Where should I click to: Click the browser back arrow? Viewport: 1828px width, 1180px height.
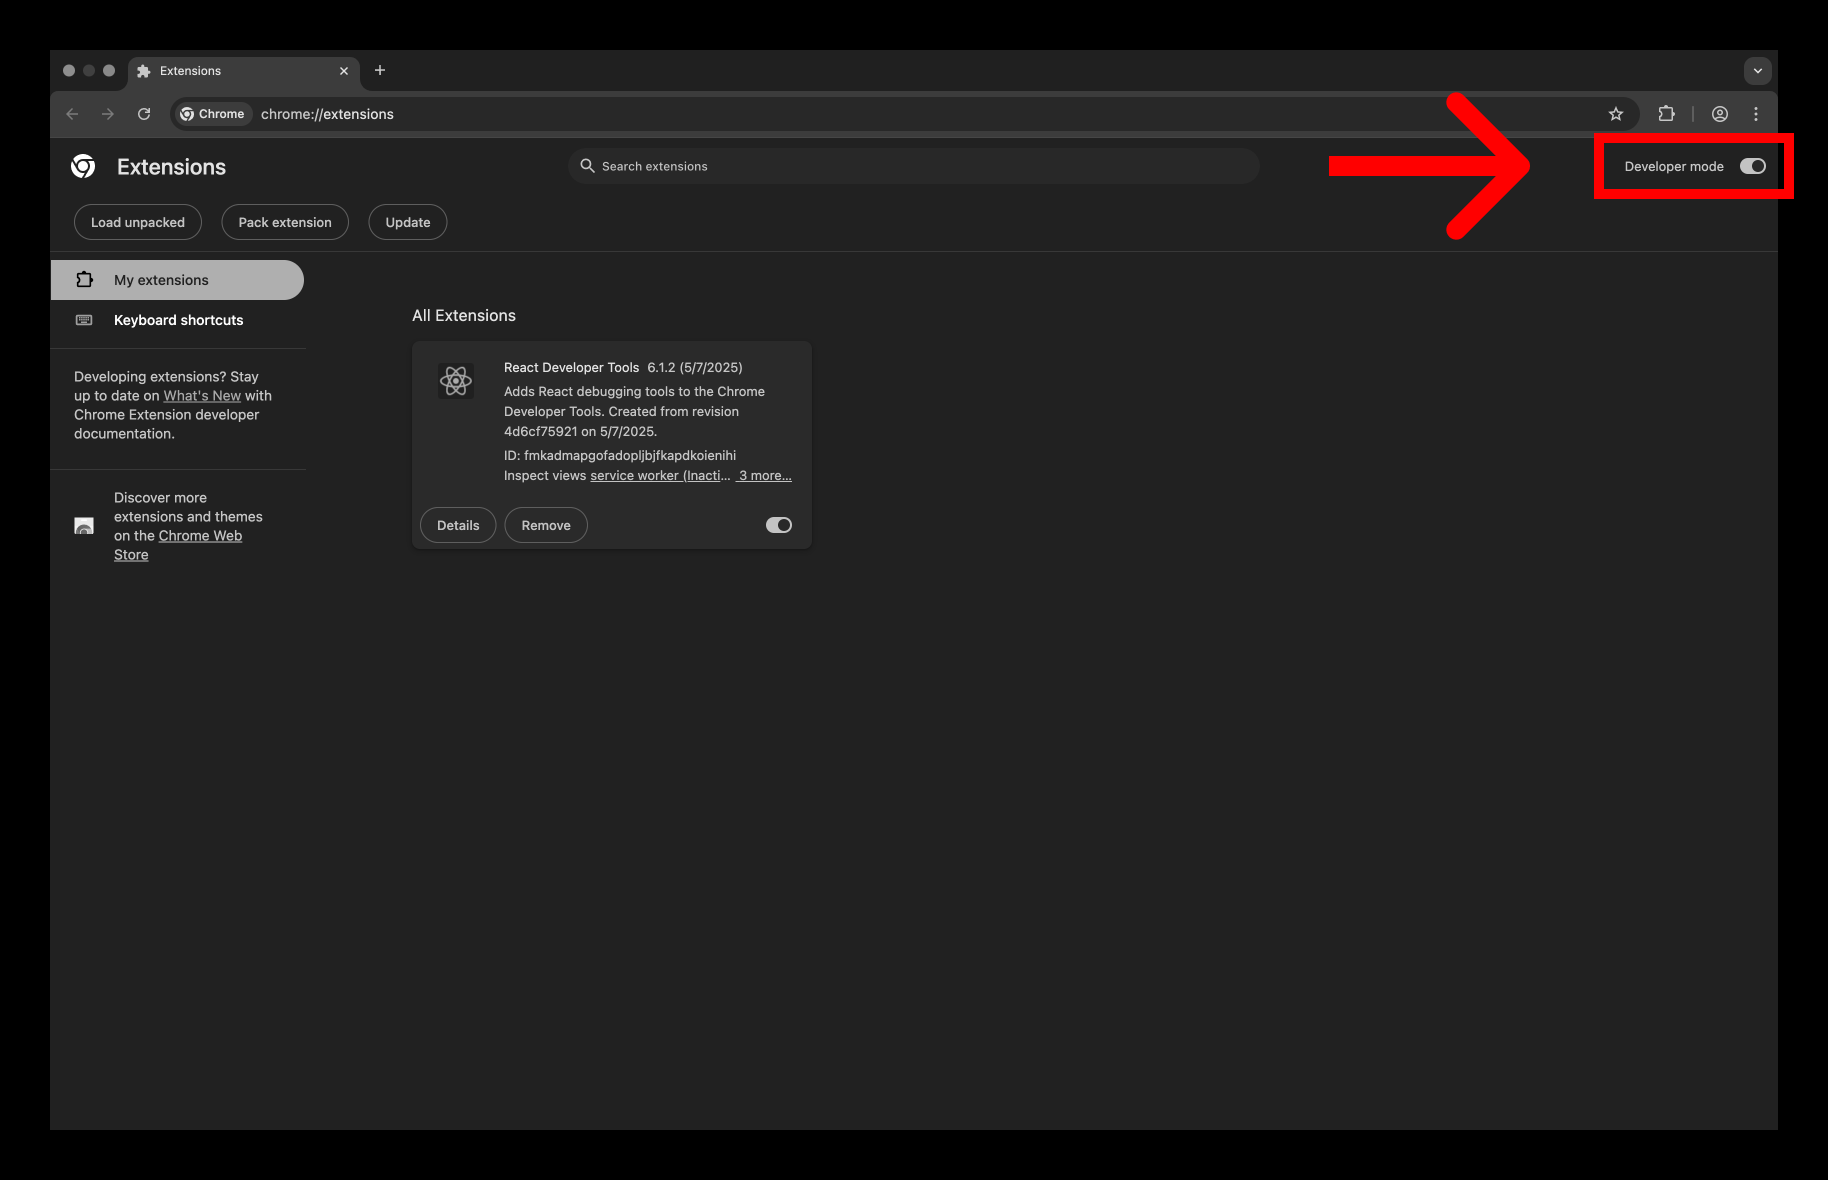[x=72, y=114]
